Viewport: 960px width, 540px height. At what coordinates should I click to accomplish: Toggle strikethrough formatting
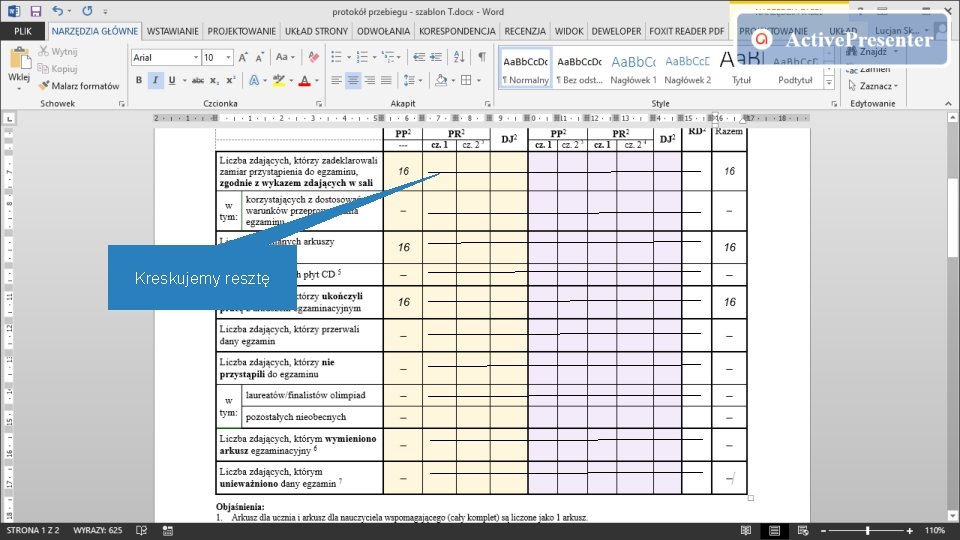pos(198,80)
